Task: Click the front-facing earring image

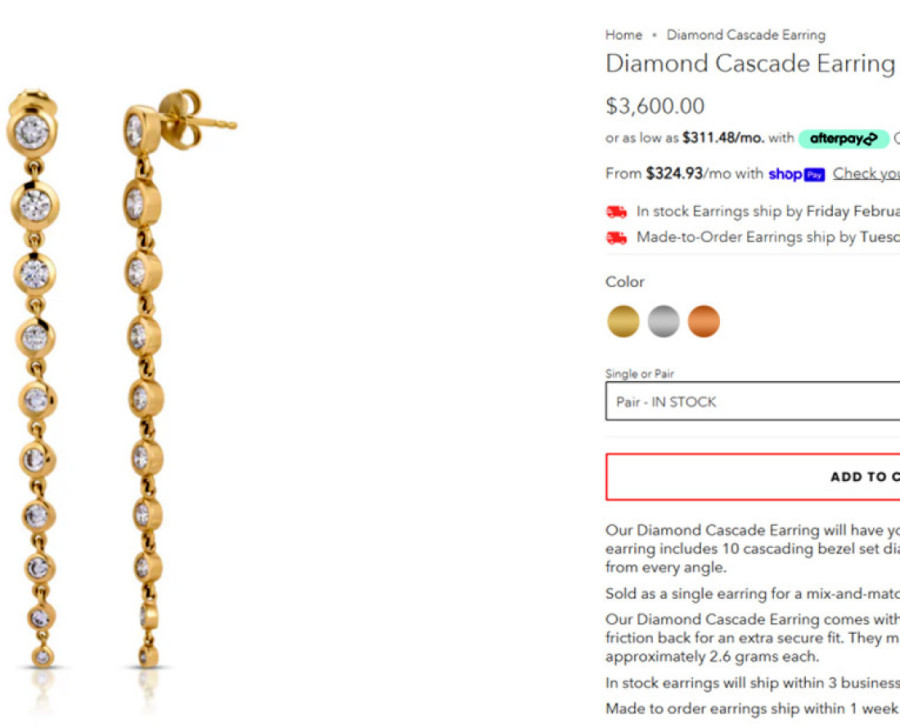Action: click(x=36, y=379)
